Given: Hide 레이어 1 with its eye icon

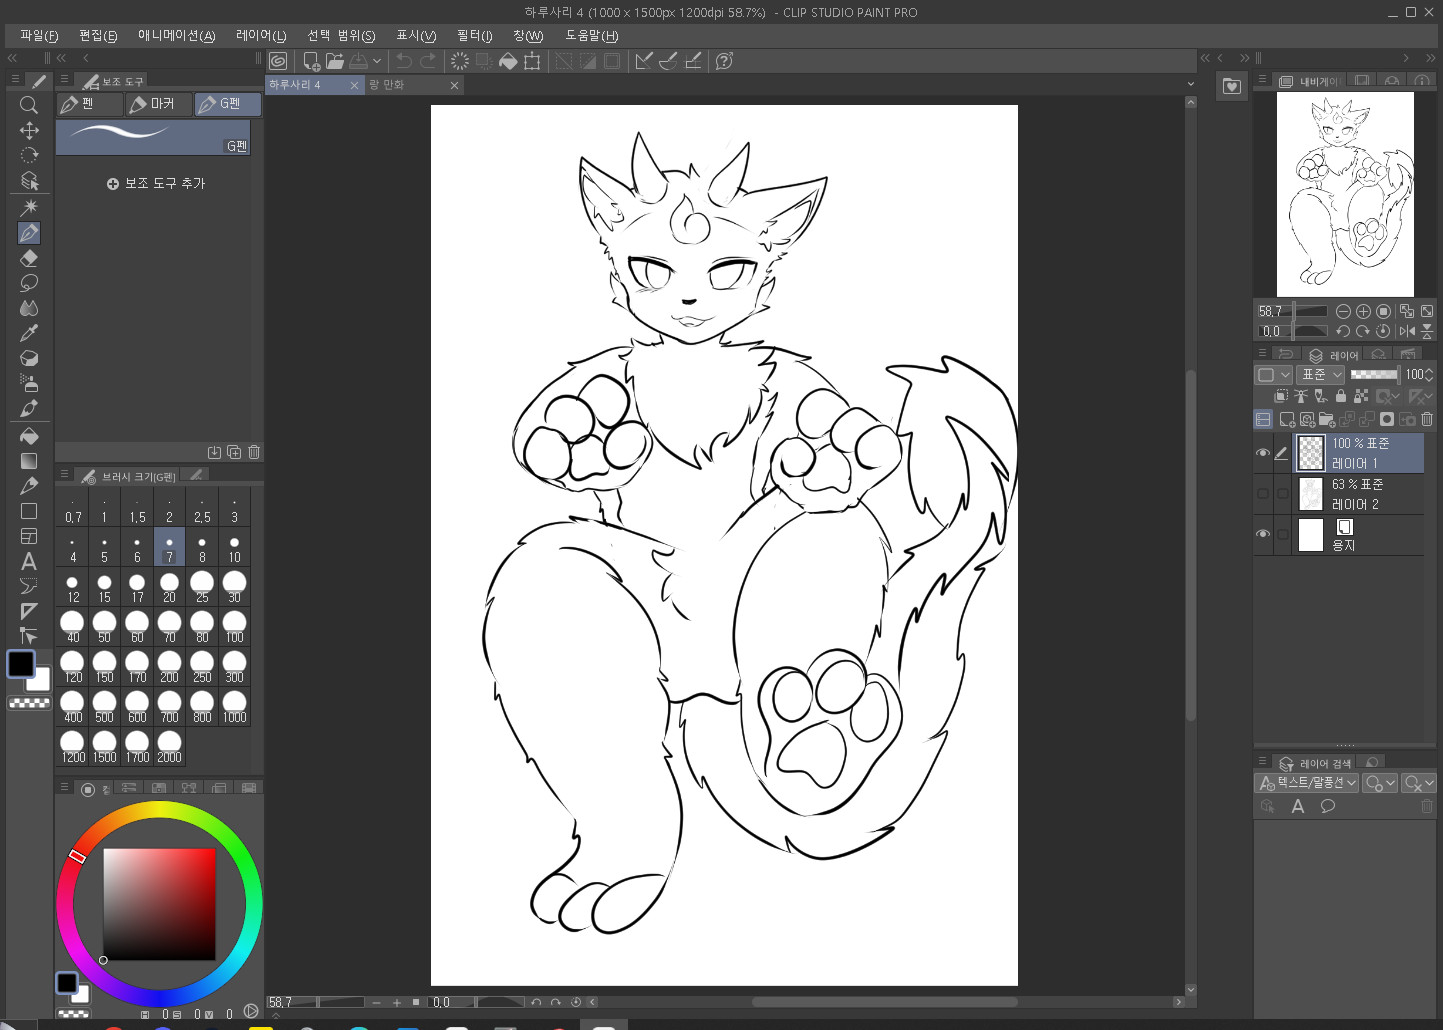Looking at the screenshot, I should 1263,453.
